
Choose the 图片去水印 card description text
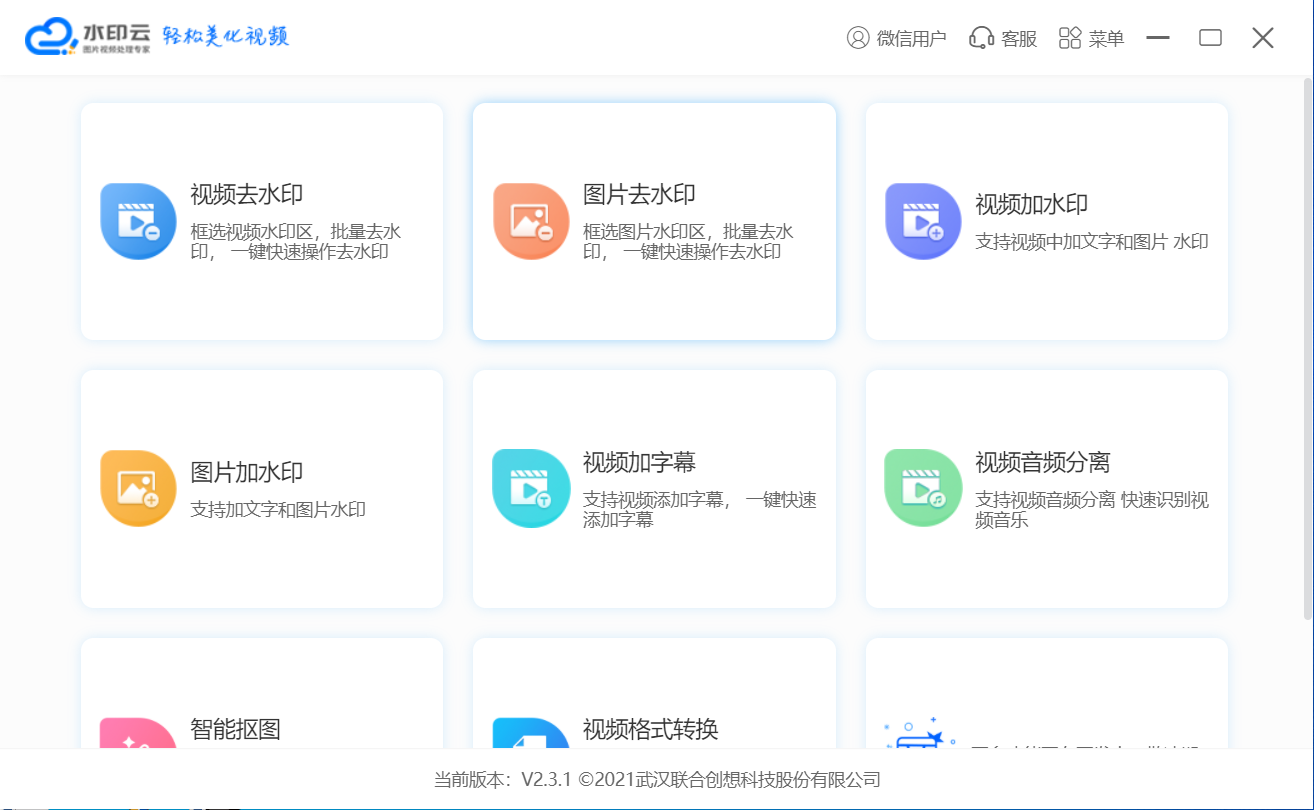point(688,242)
